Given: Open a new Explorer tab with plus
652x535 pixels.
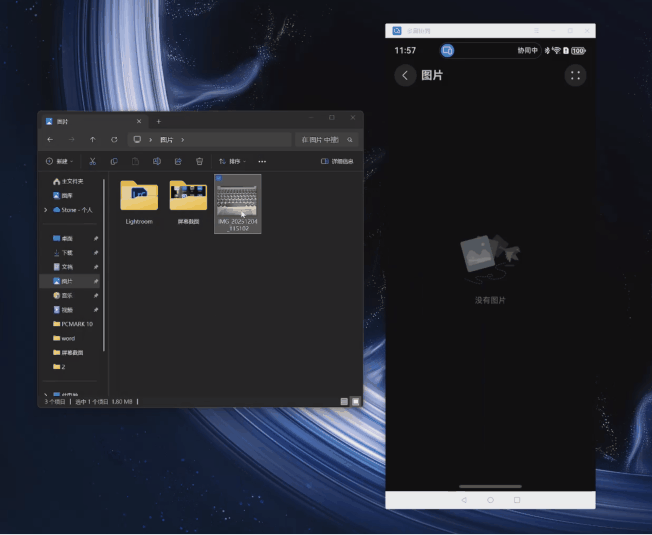Looking at the screenshot, I should click(x=158, y=121).
